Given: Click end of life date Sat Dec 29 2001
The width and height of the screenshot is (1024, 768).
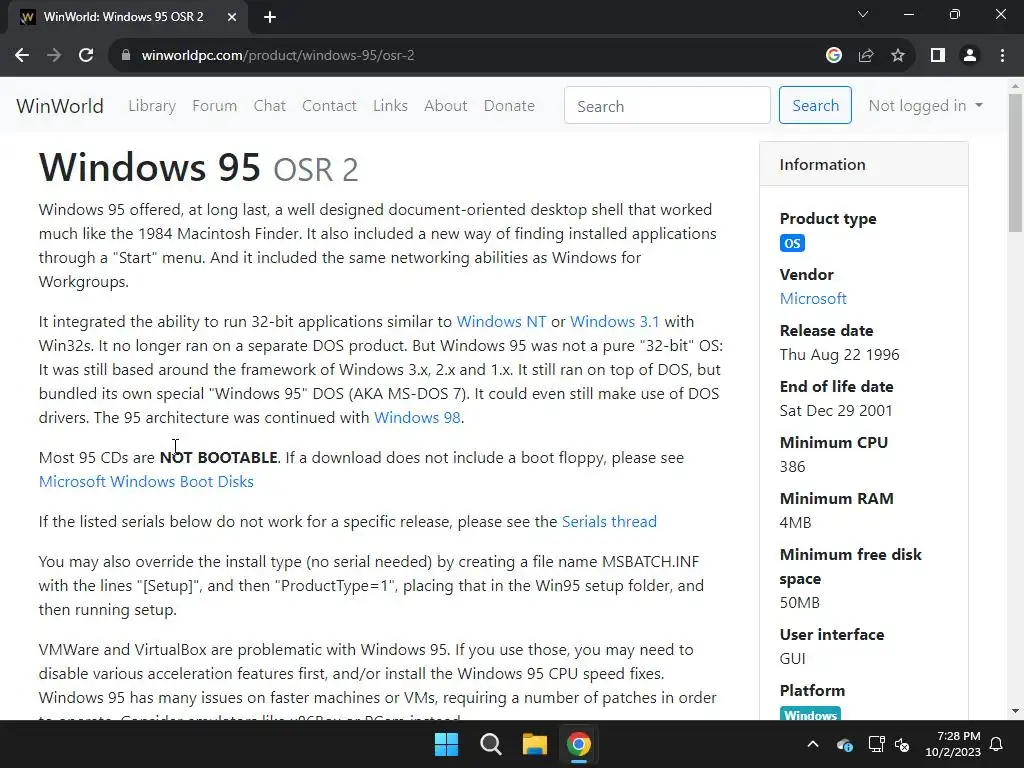Looking at the screenshot, I should 836,411.
